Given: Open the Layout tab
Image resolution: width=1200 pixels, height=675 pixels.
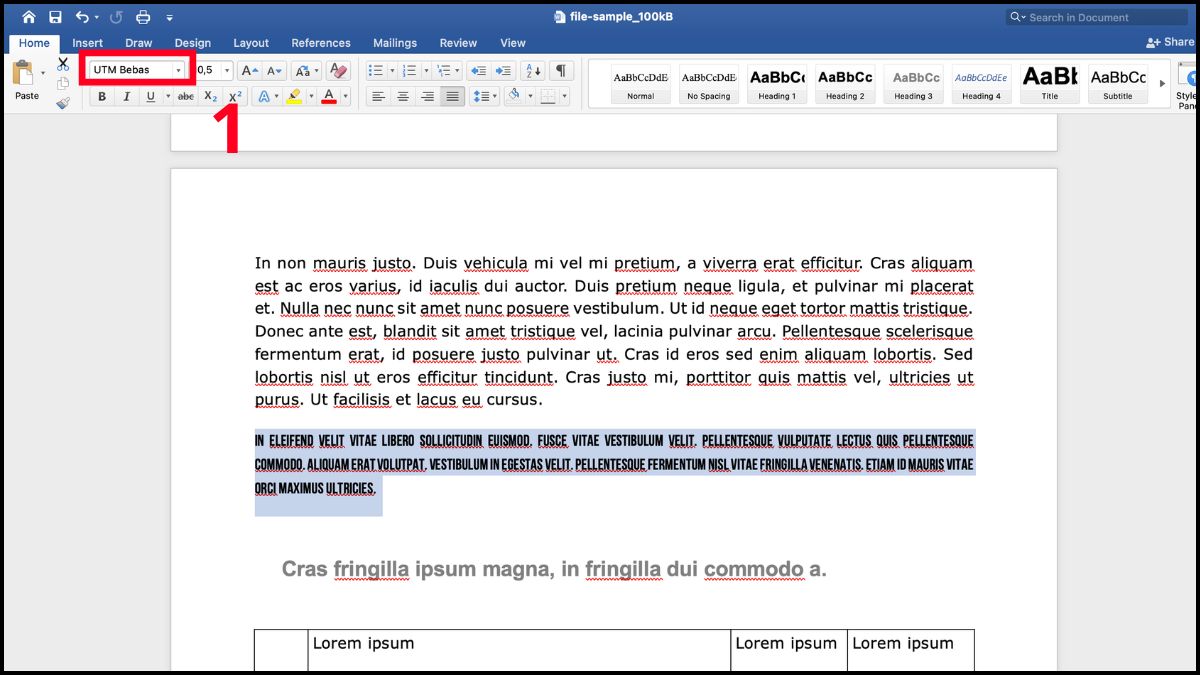Looking at the screenshot, I should (251, 43).
